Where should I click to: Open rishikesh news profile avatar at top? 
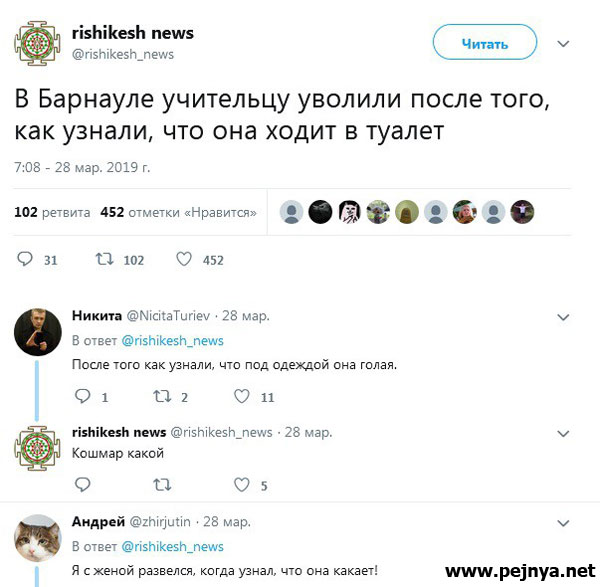pos(38,43)
